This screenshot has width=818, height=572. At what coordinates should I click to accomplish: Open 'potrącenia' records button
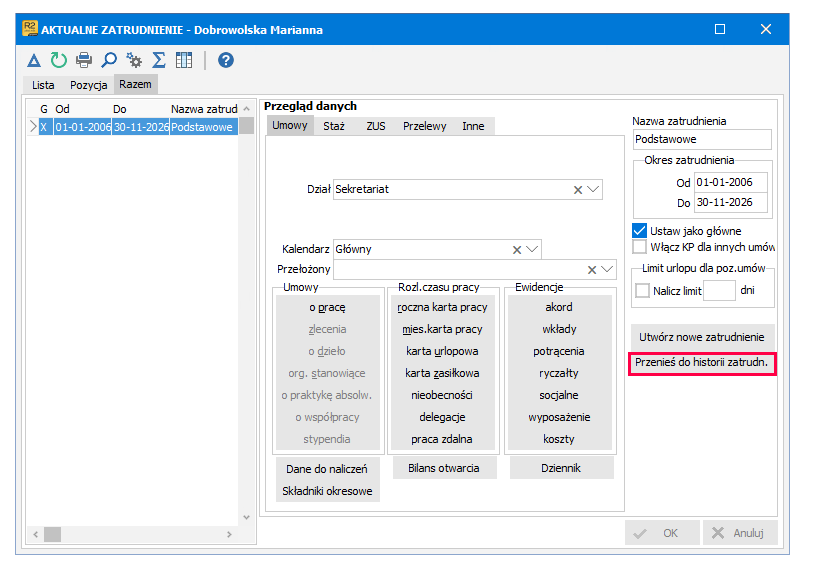tap(559, 351)
